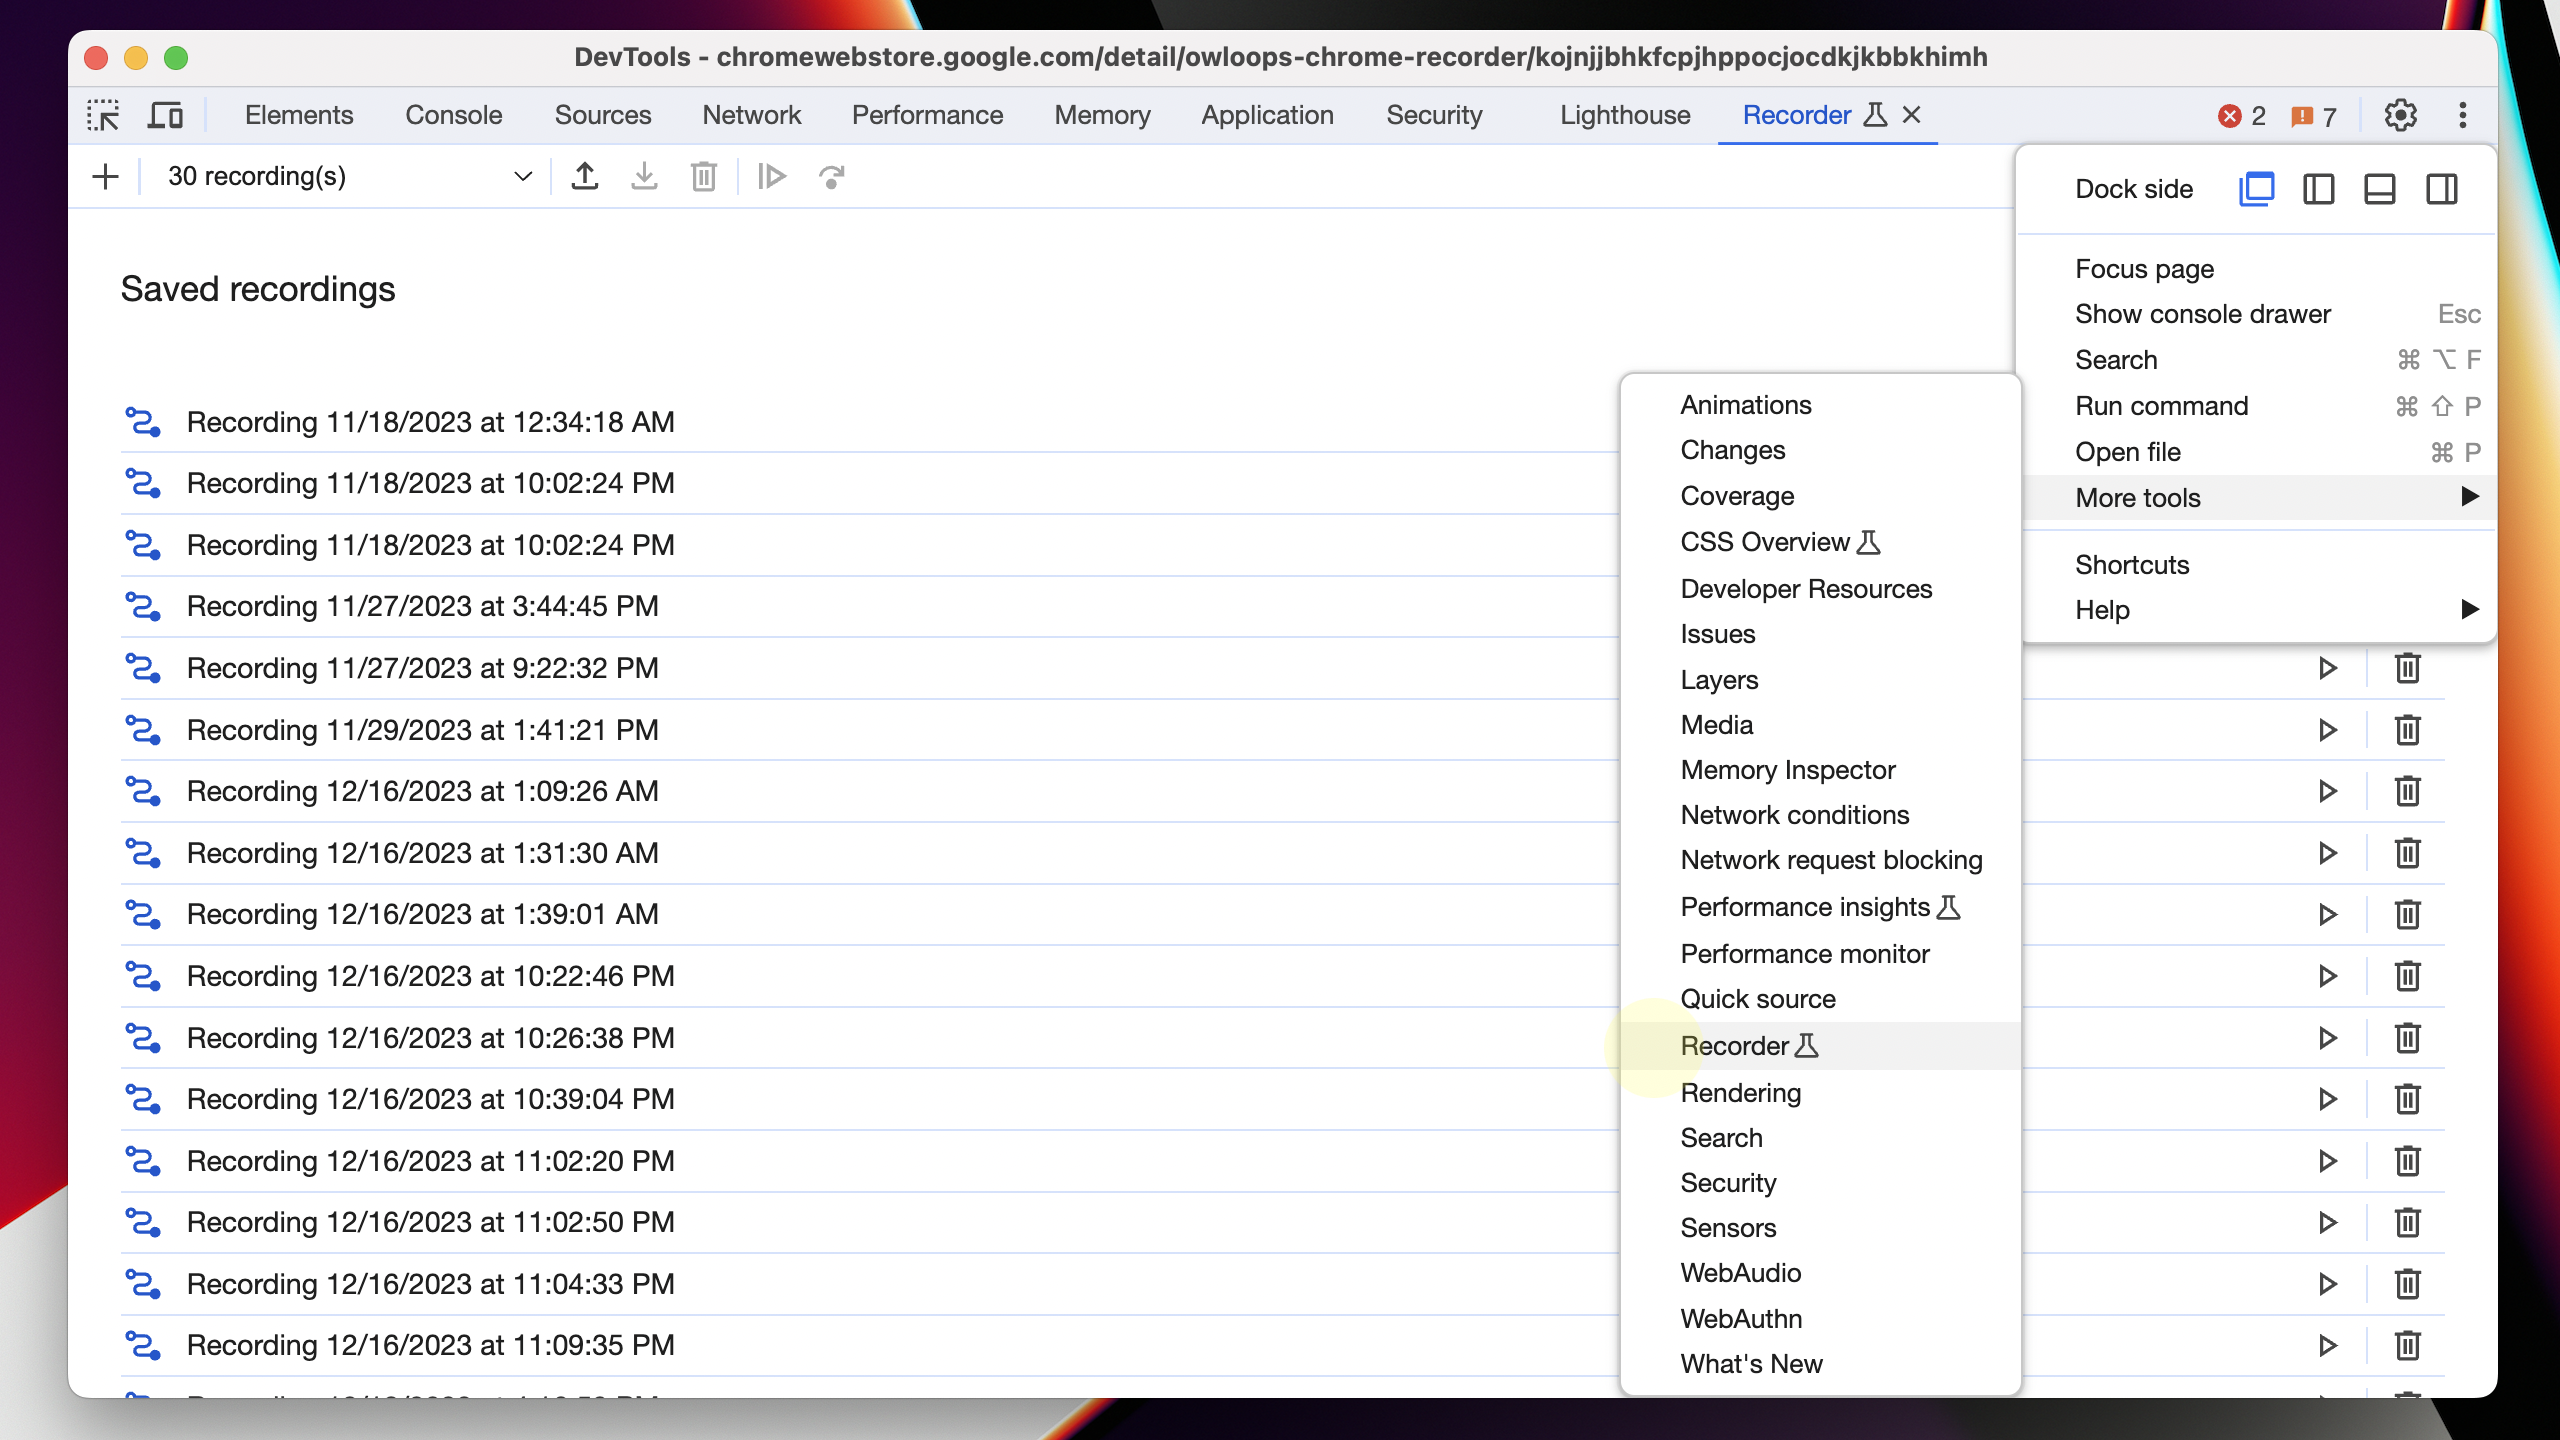Play recording 11/27/2023 at 9:22:32 PM
Image resolution: width=2560 pixels, height=1440 pixels.
click(2328, 668)
